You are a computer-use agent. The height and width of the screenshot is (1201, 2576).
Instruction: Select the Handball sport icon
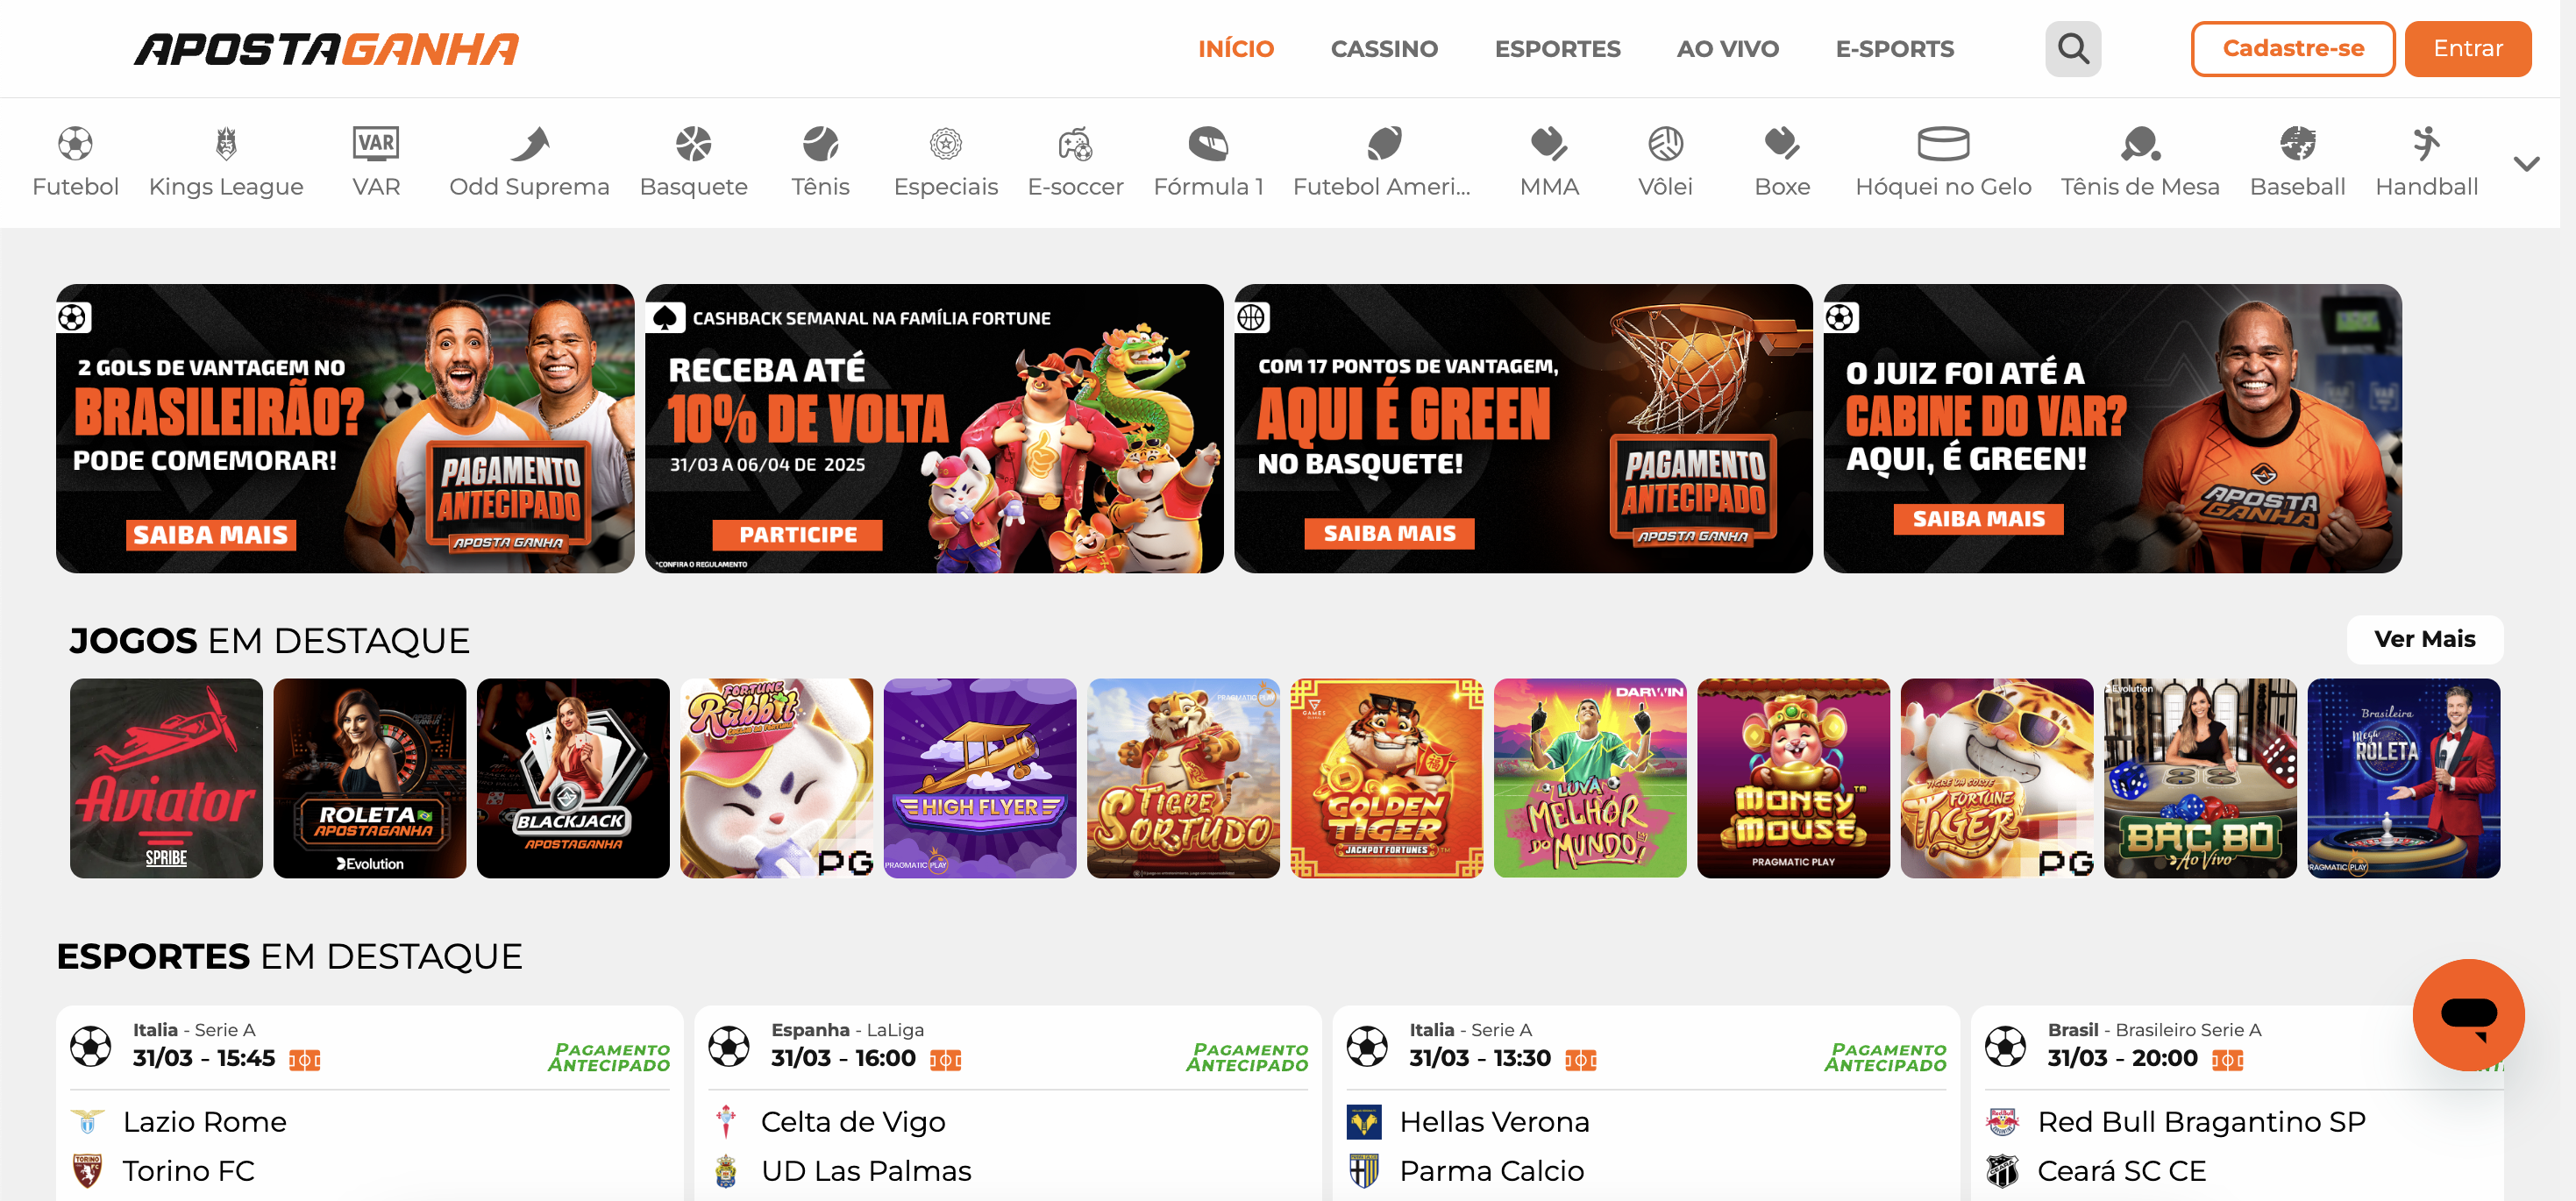[2426, 144]
